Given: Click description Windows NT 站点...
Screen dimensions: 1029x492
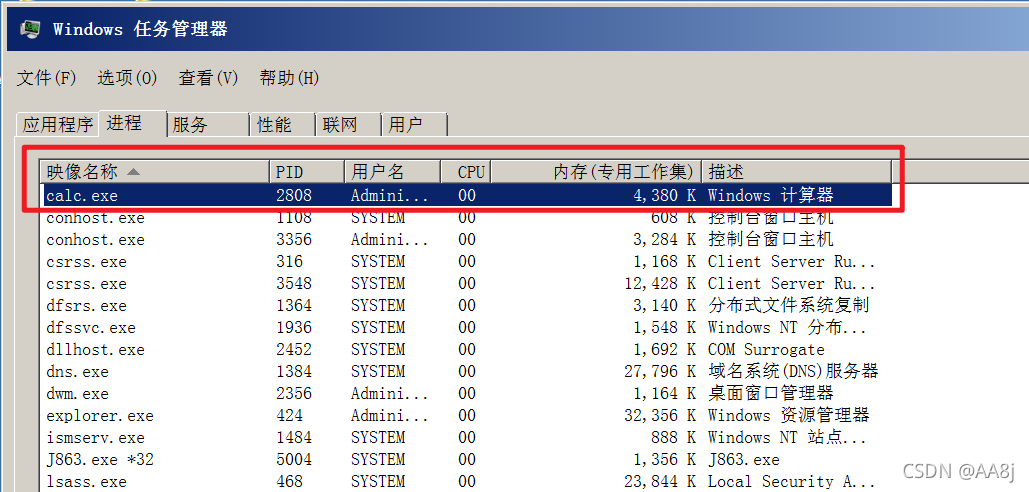Looking at the screenshot, I should pyautogui.click(x=787, y=438).
